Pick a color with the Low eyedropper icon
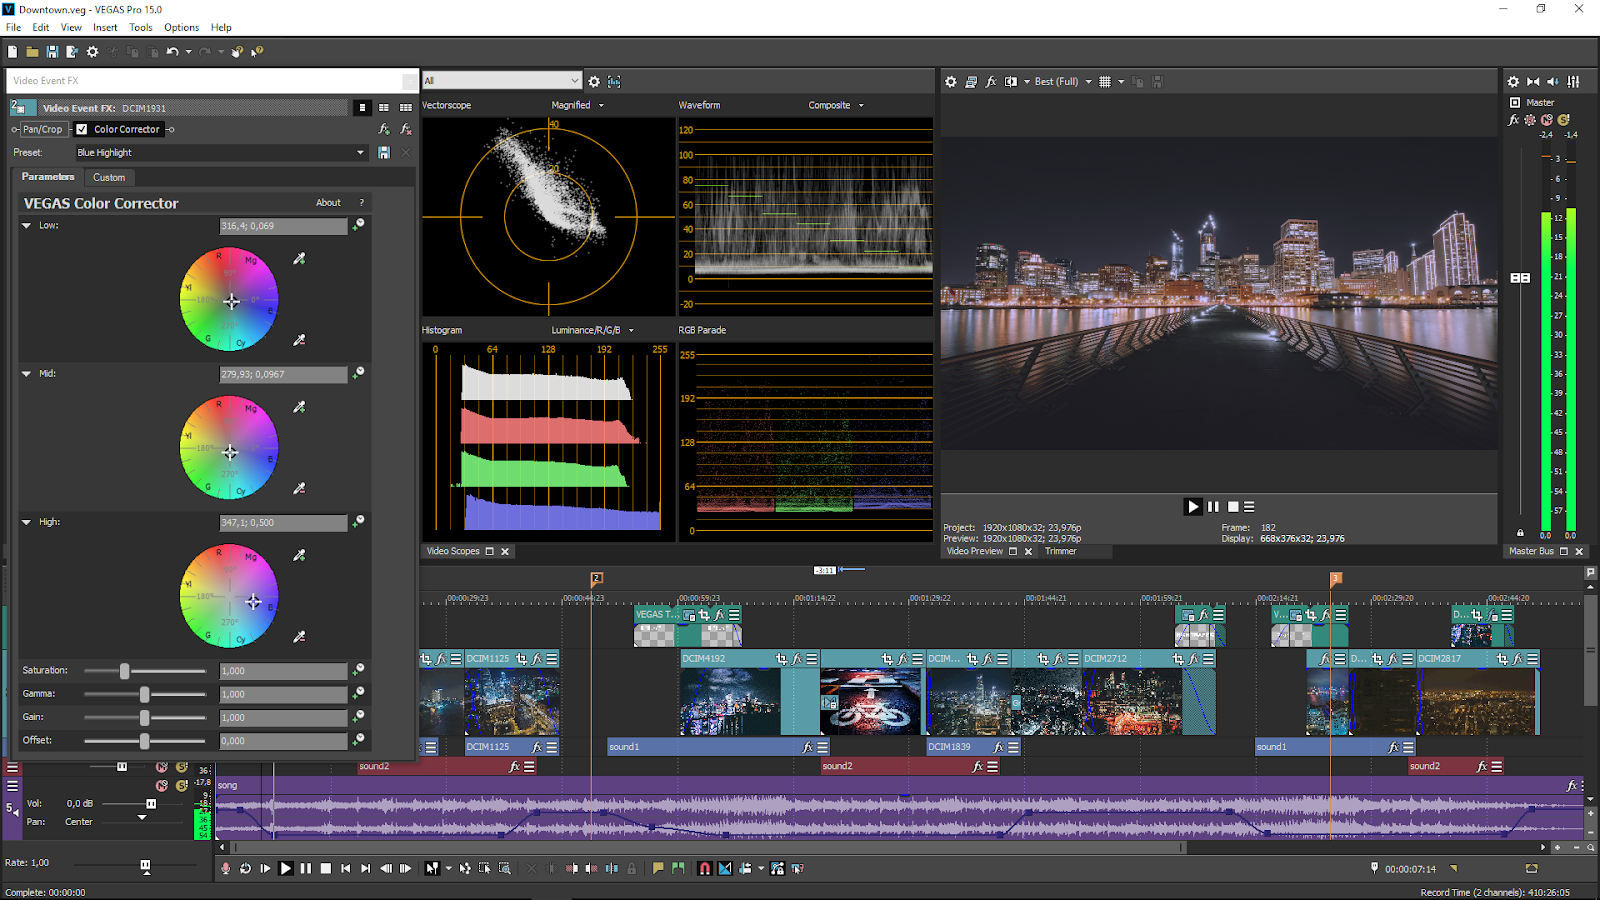 (298, 258)
